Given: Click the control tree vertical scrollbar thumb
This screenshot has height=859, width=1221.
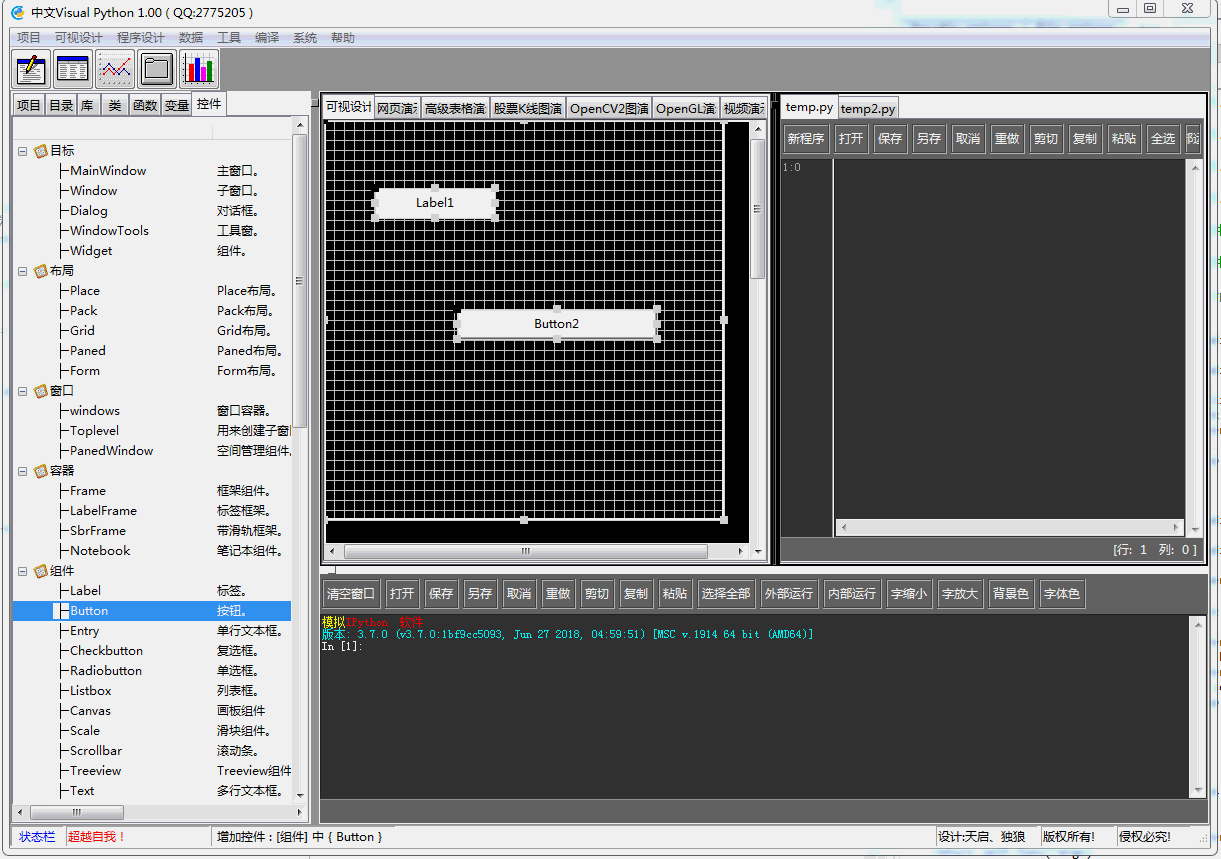Looking at the screenshot, I should pyautogui.click(x=299, y=280).
